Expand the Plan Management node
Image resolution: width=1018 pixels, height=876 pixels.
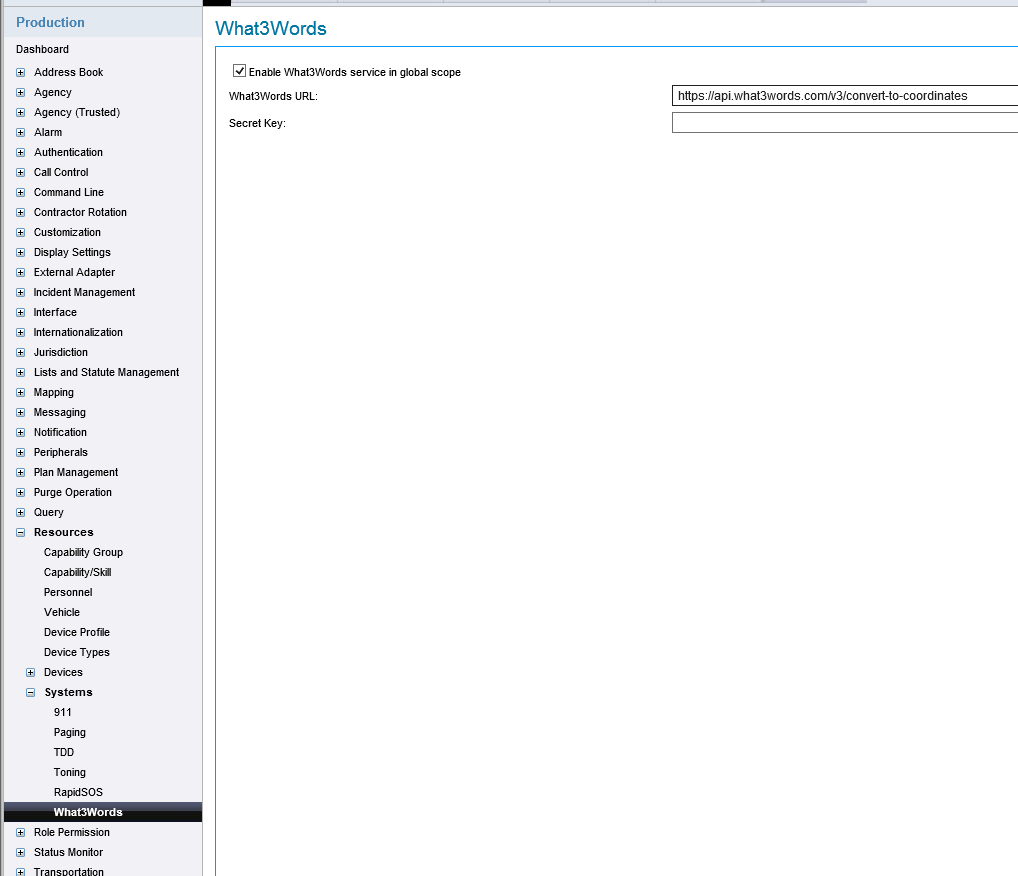(x=21, y=473)
